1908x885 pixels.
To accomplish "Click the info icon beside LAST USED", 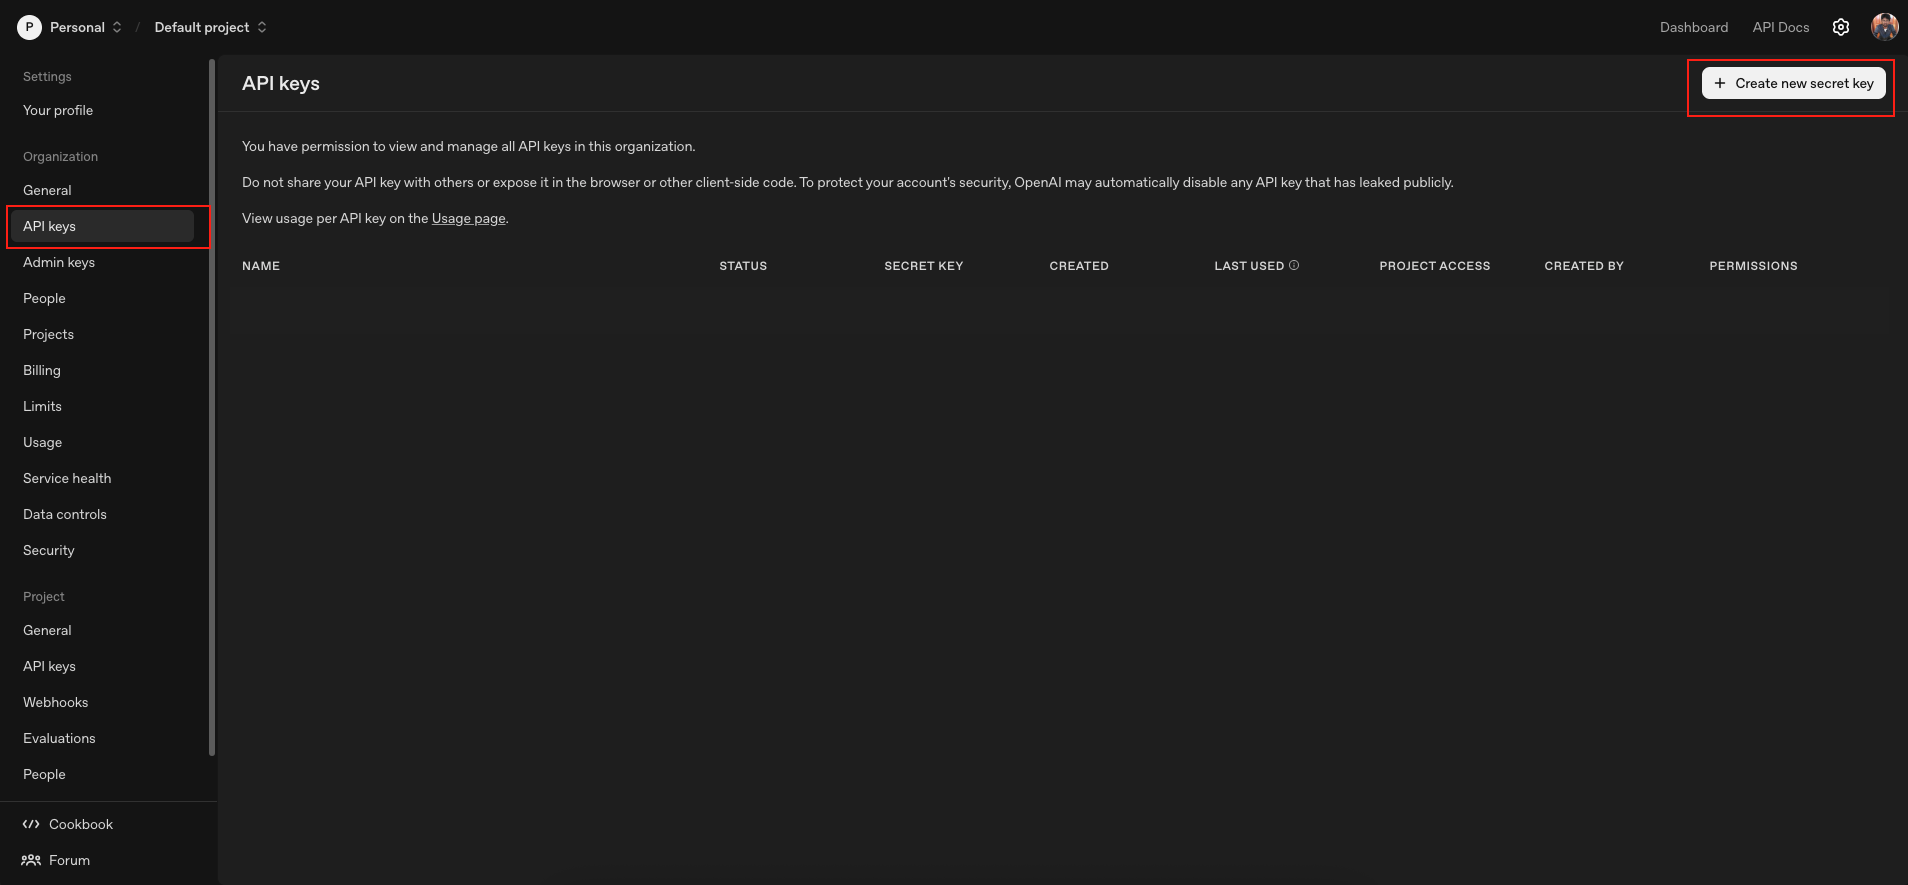I will (1294, 265).
